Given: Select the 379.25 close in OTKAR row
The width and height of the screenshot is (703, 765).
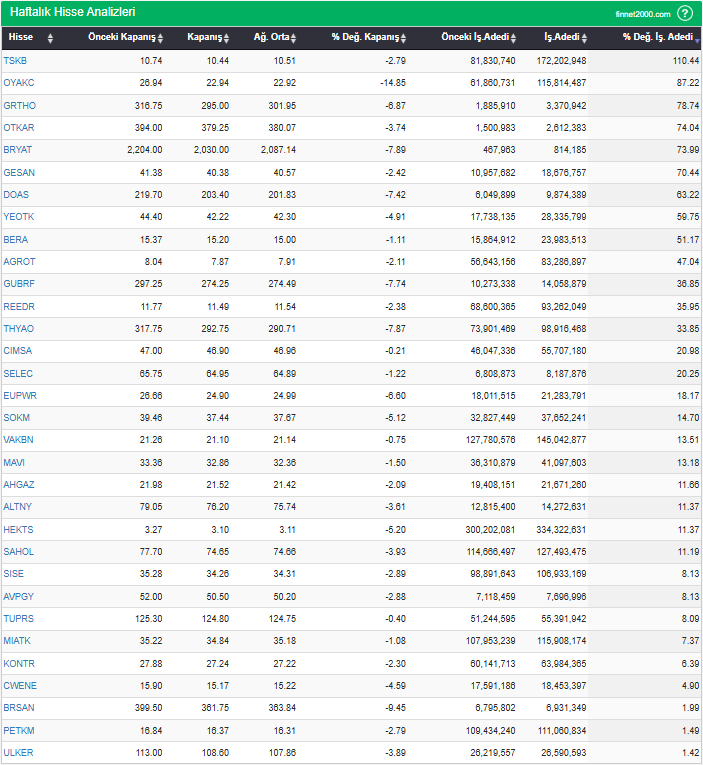Looking at the screenshot, I should pos(215,128).
